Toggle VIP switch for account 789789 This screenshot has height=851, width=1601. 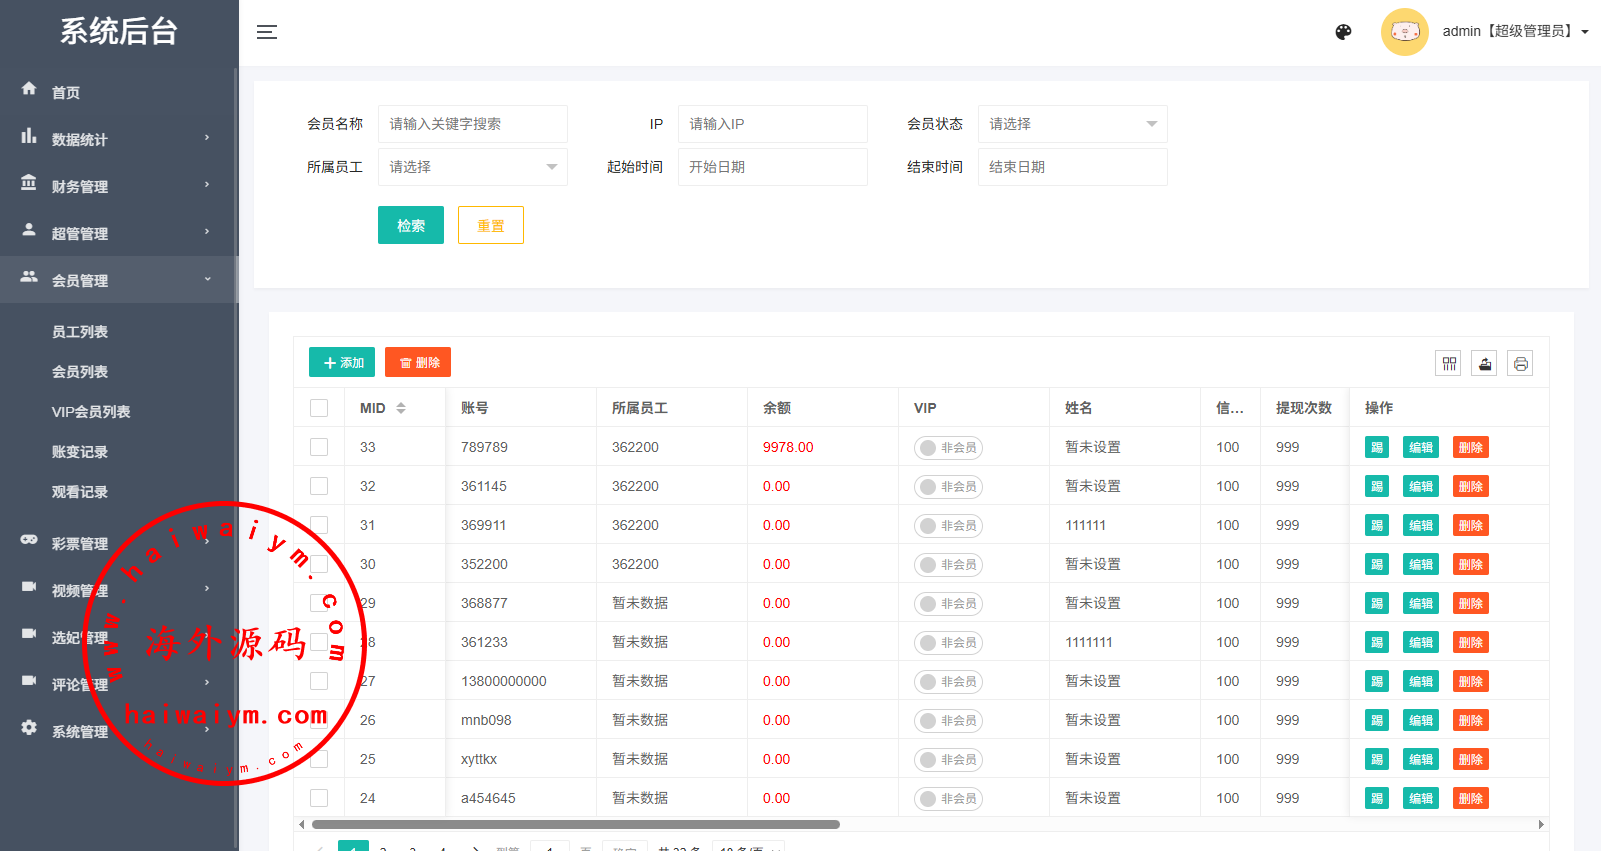click(x=948, y=448)
